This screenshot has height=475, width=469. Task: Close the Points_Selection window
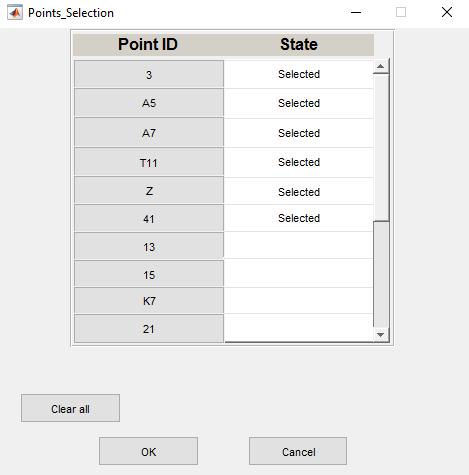pos(447,13)
